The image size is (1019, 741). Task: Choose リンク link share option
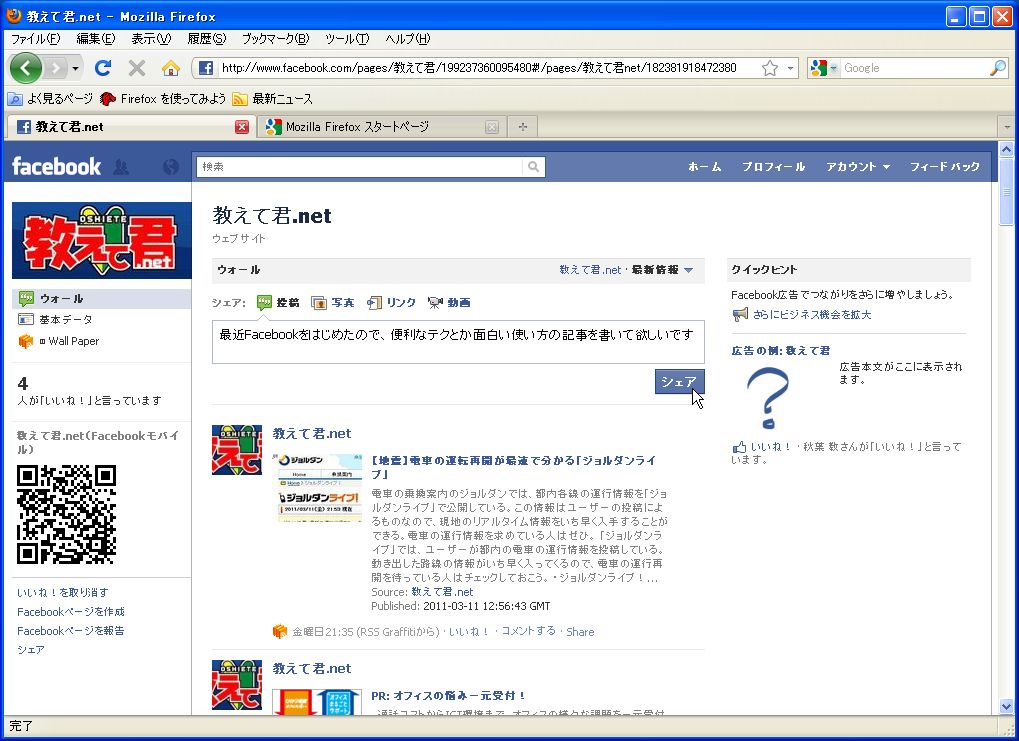(391, 302)
